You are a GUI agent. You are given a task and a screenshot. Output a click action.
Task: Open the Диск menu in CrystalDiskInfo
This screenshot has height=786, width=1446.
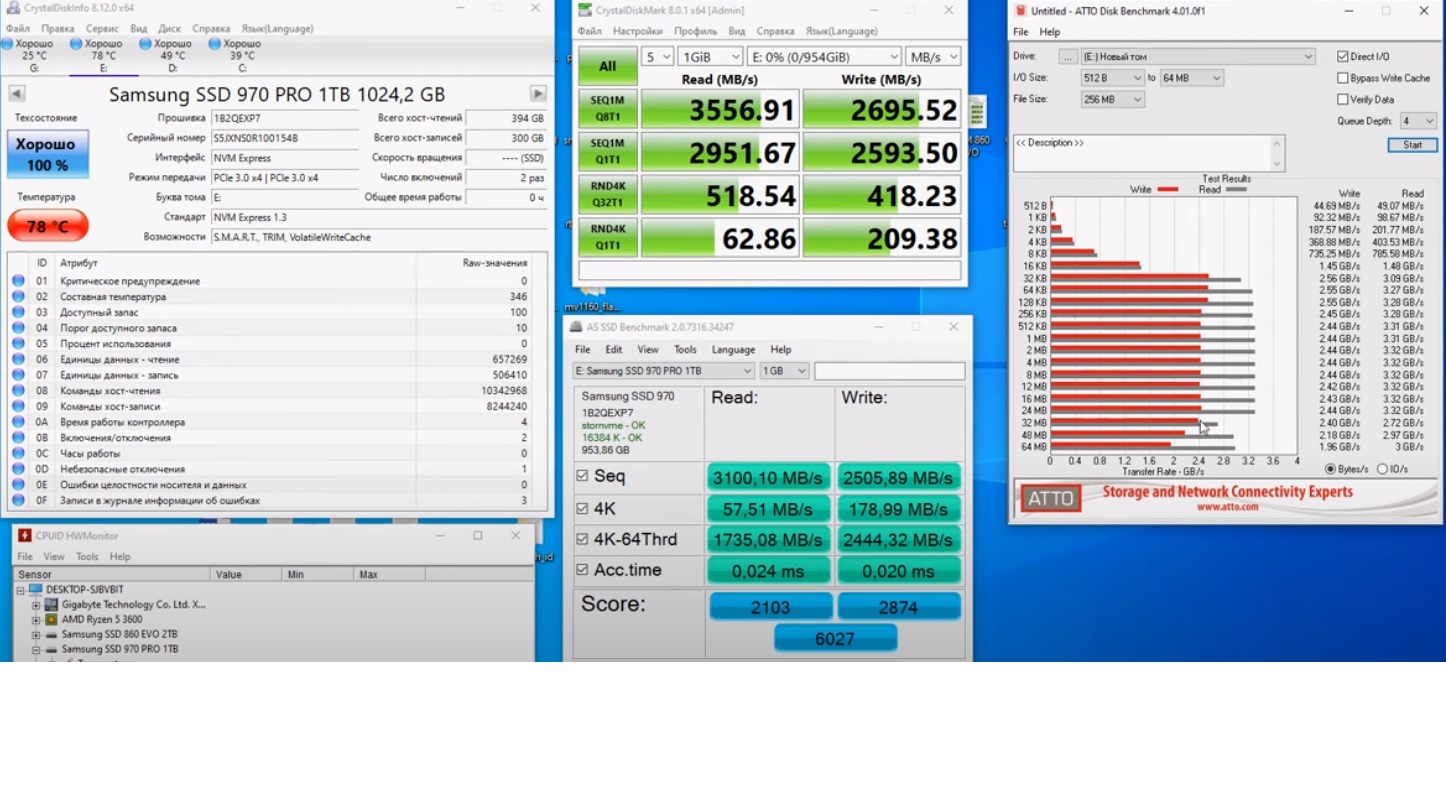(170, 29)
